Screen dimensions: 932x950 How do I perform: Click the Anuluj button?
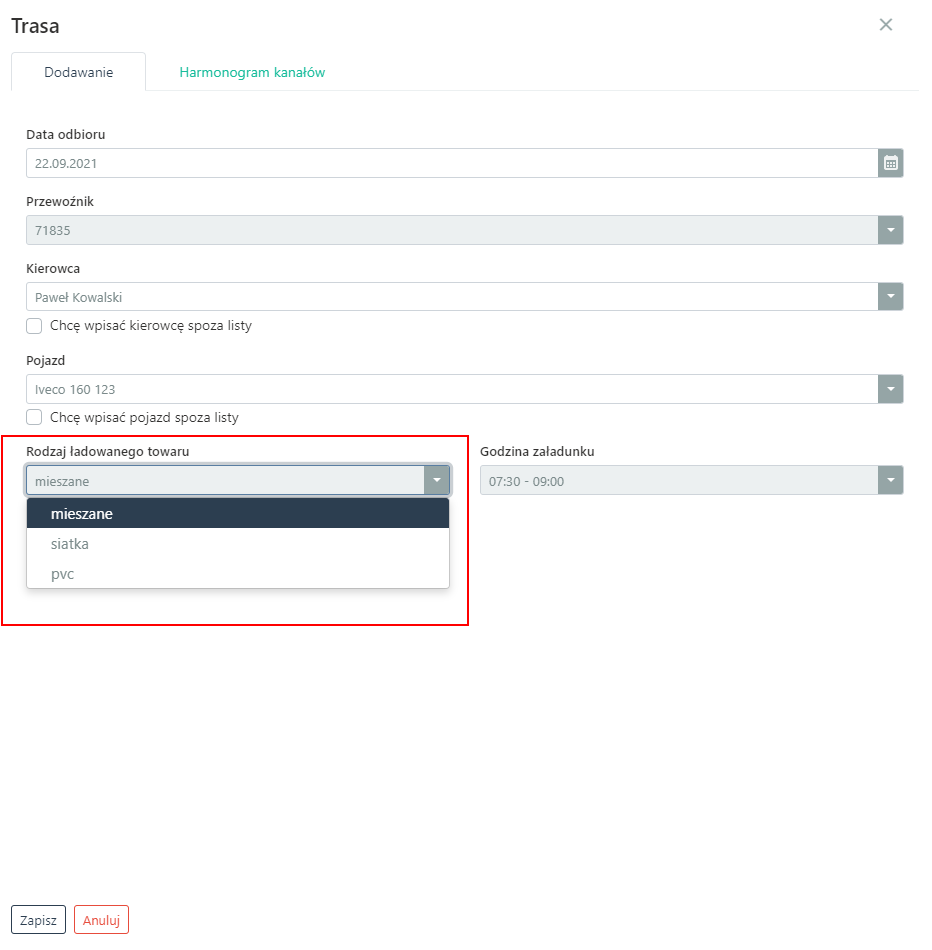tap(101, 920)
